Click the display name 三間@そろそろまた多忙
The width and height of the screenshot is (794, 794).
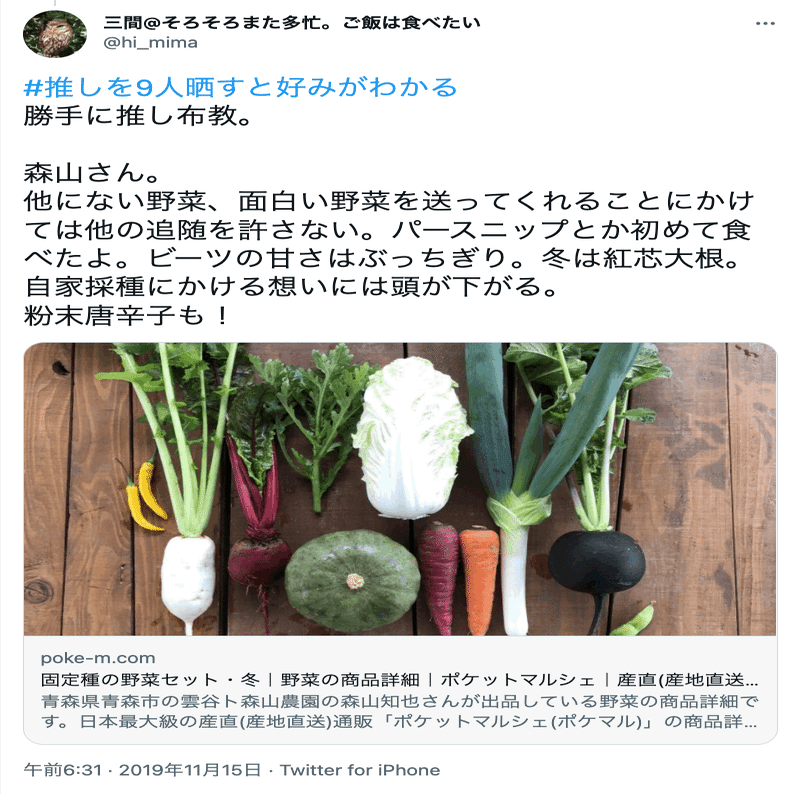(292, 23)
